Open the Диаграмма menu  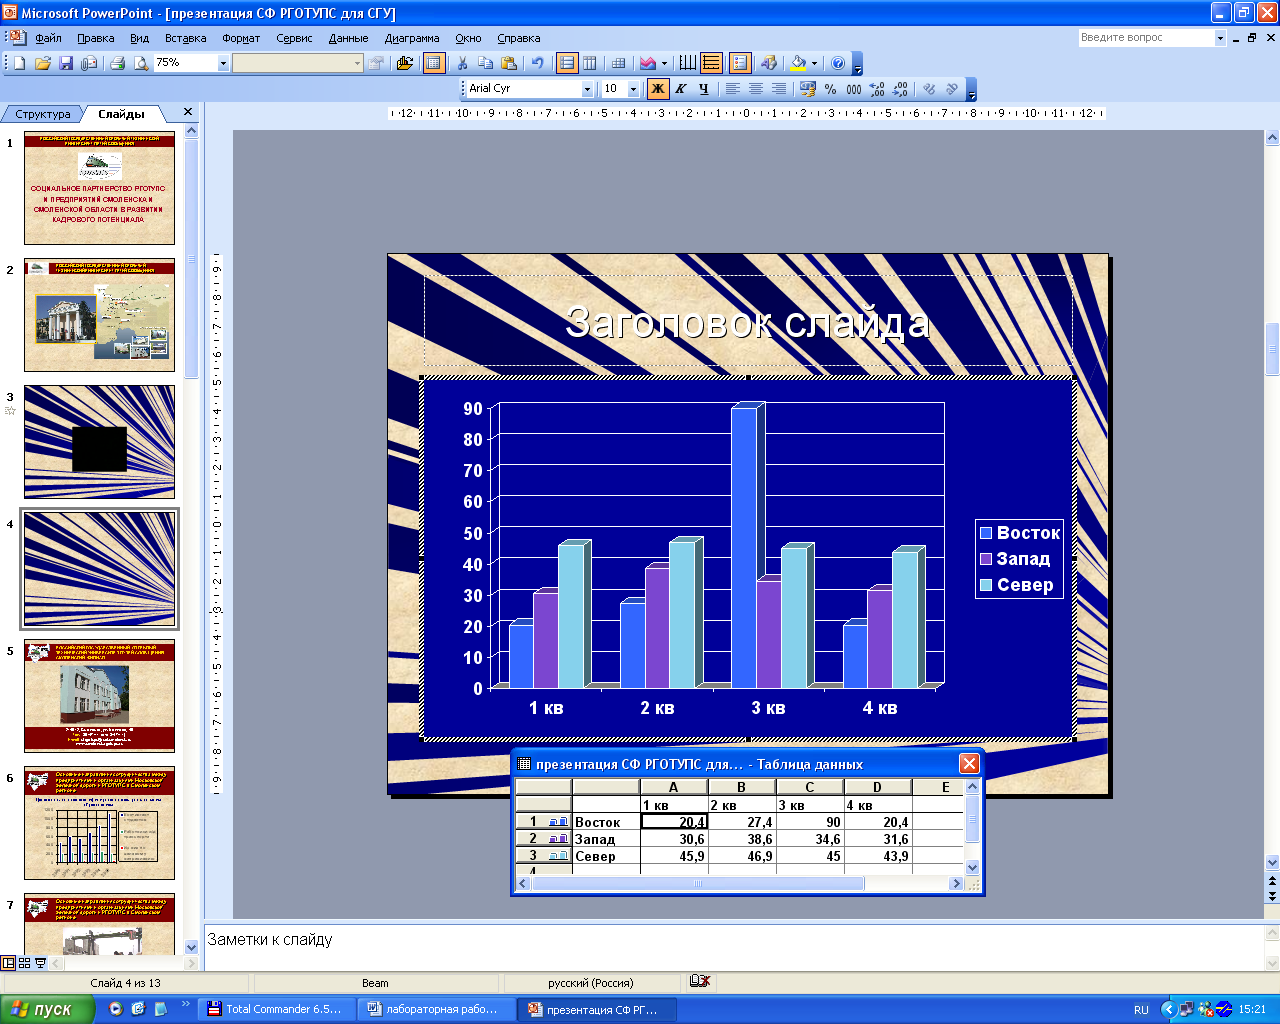coord(412,38)
